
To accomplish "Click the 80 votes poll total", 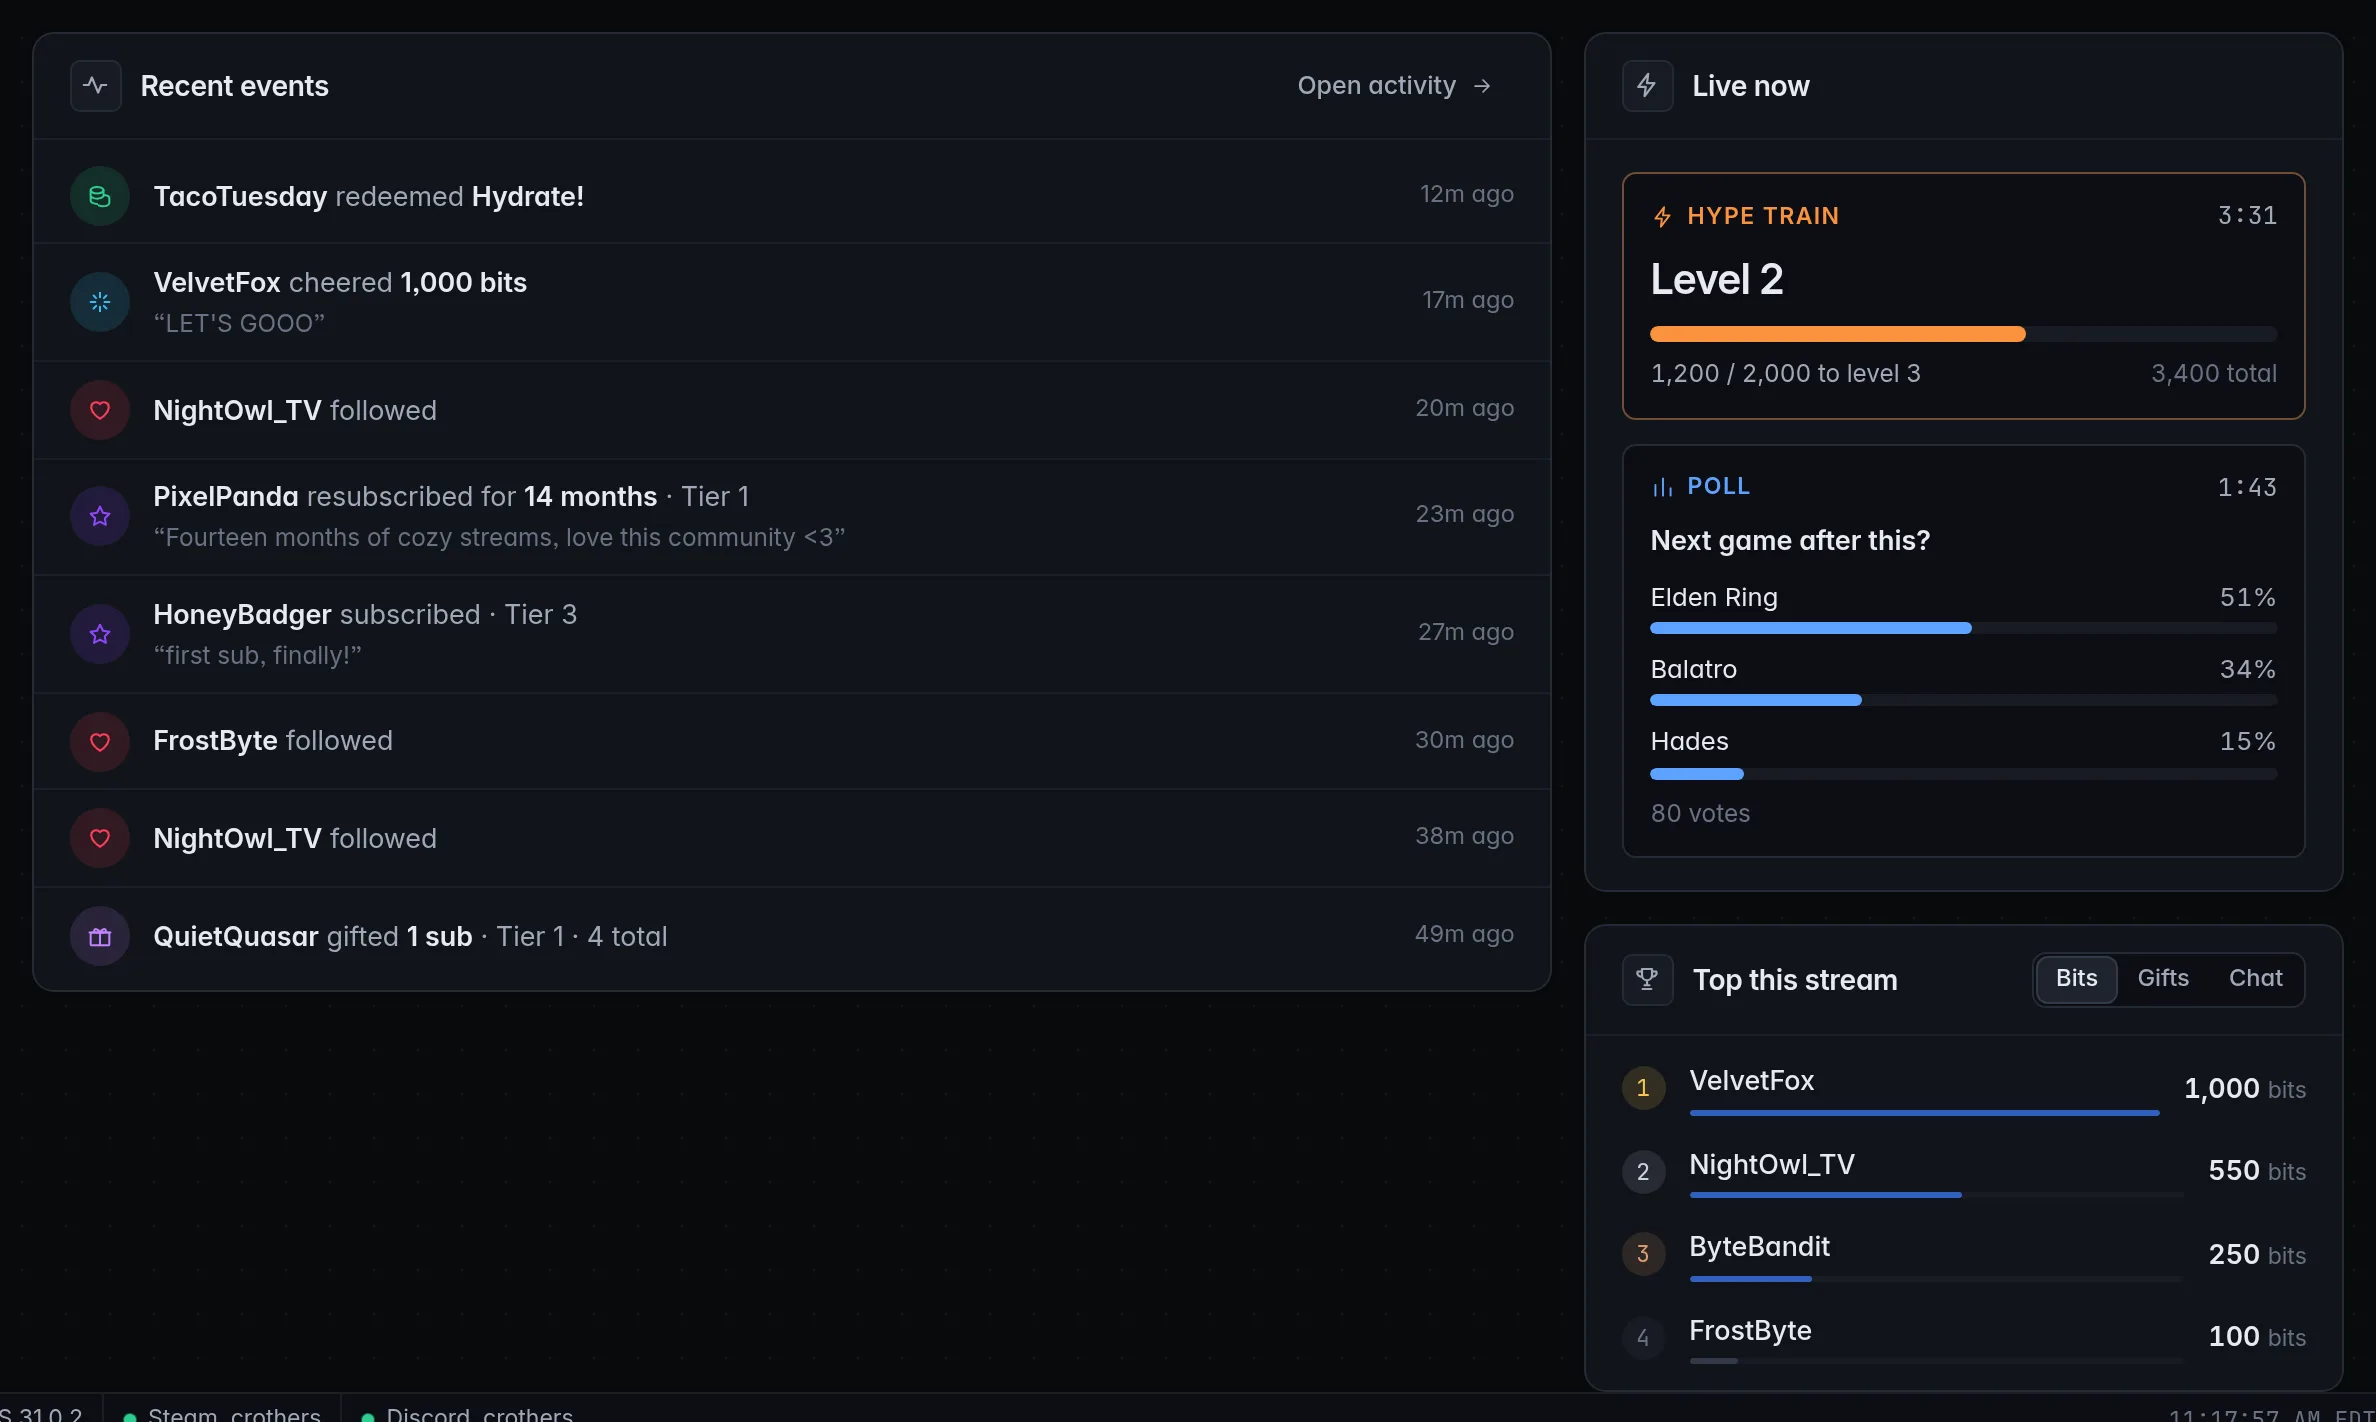I will pos(1700,813).
